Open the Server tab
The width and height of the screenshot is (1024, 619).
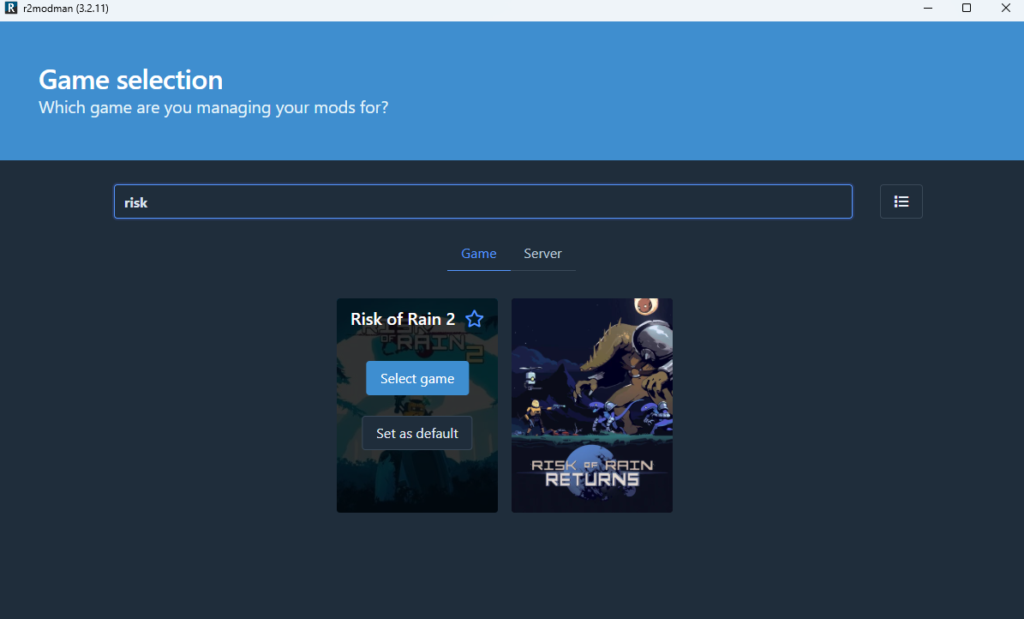tap(542, 254)
